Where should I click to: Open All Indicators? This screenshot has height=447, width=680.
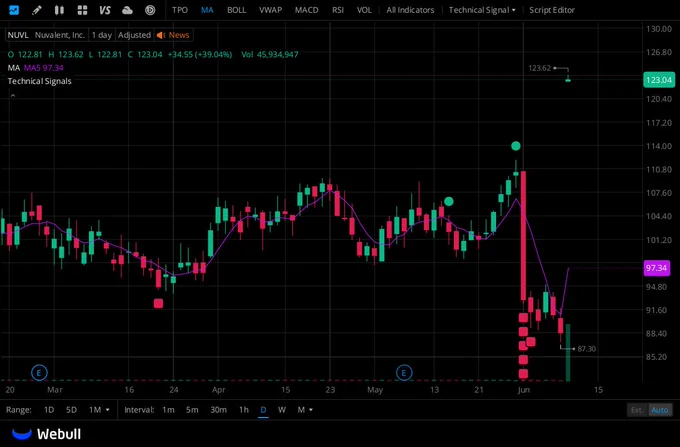click(x=410, y=10)
